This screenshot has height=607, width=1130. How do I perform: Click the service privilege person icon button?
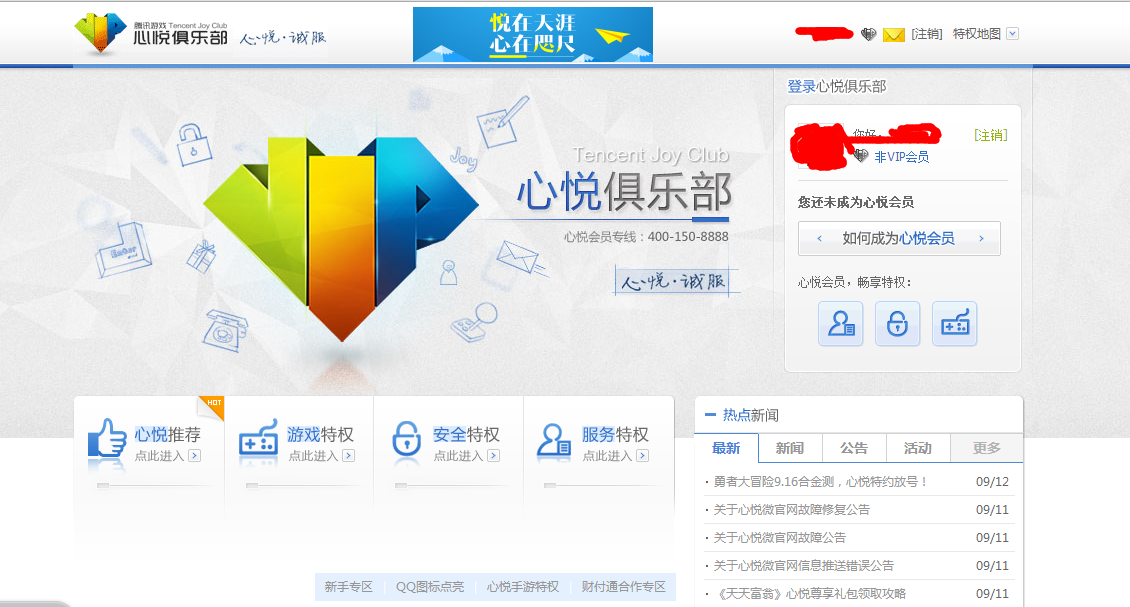pyautogui.click(x=840, y=324)
